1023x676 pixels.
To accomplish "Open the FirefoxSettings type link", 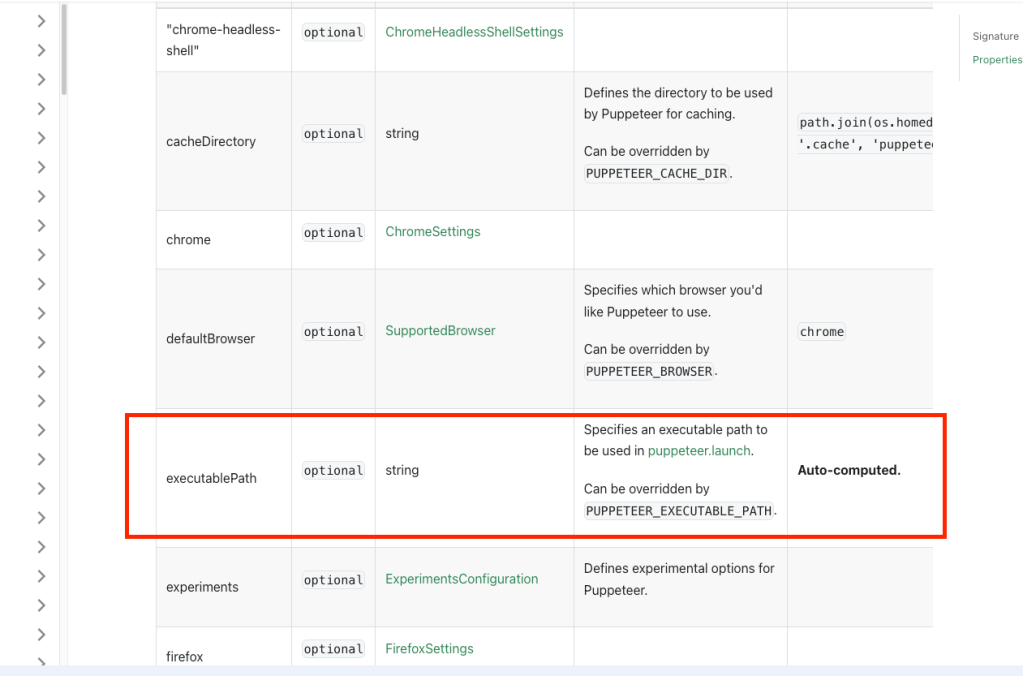I will [429, 649].
